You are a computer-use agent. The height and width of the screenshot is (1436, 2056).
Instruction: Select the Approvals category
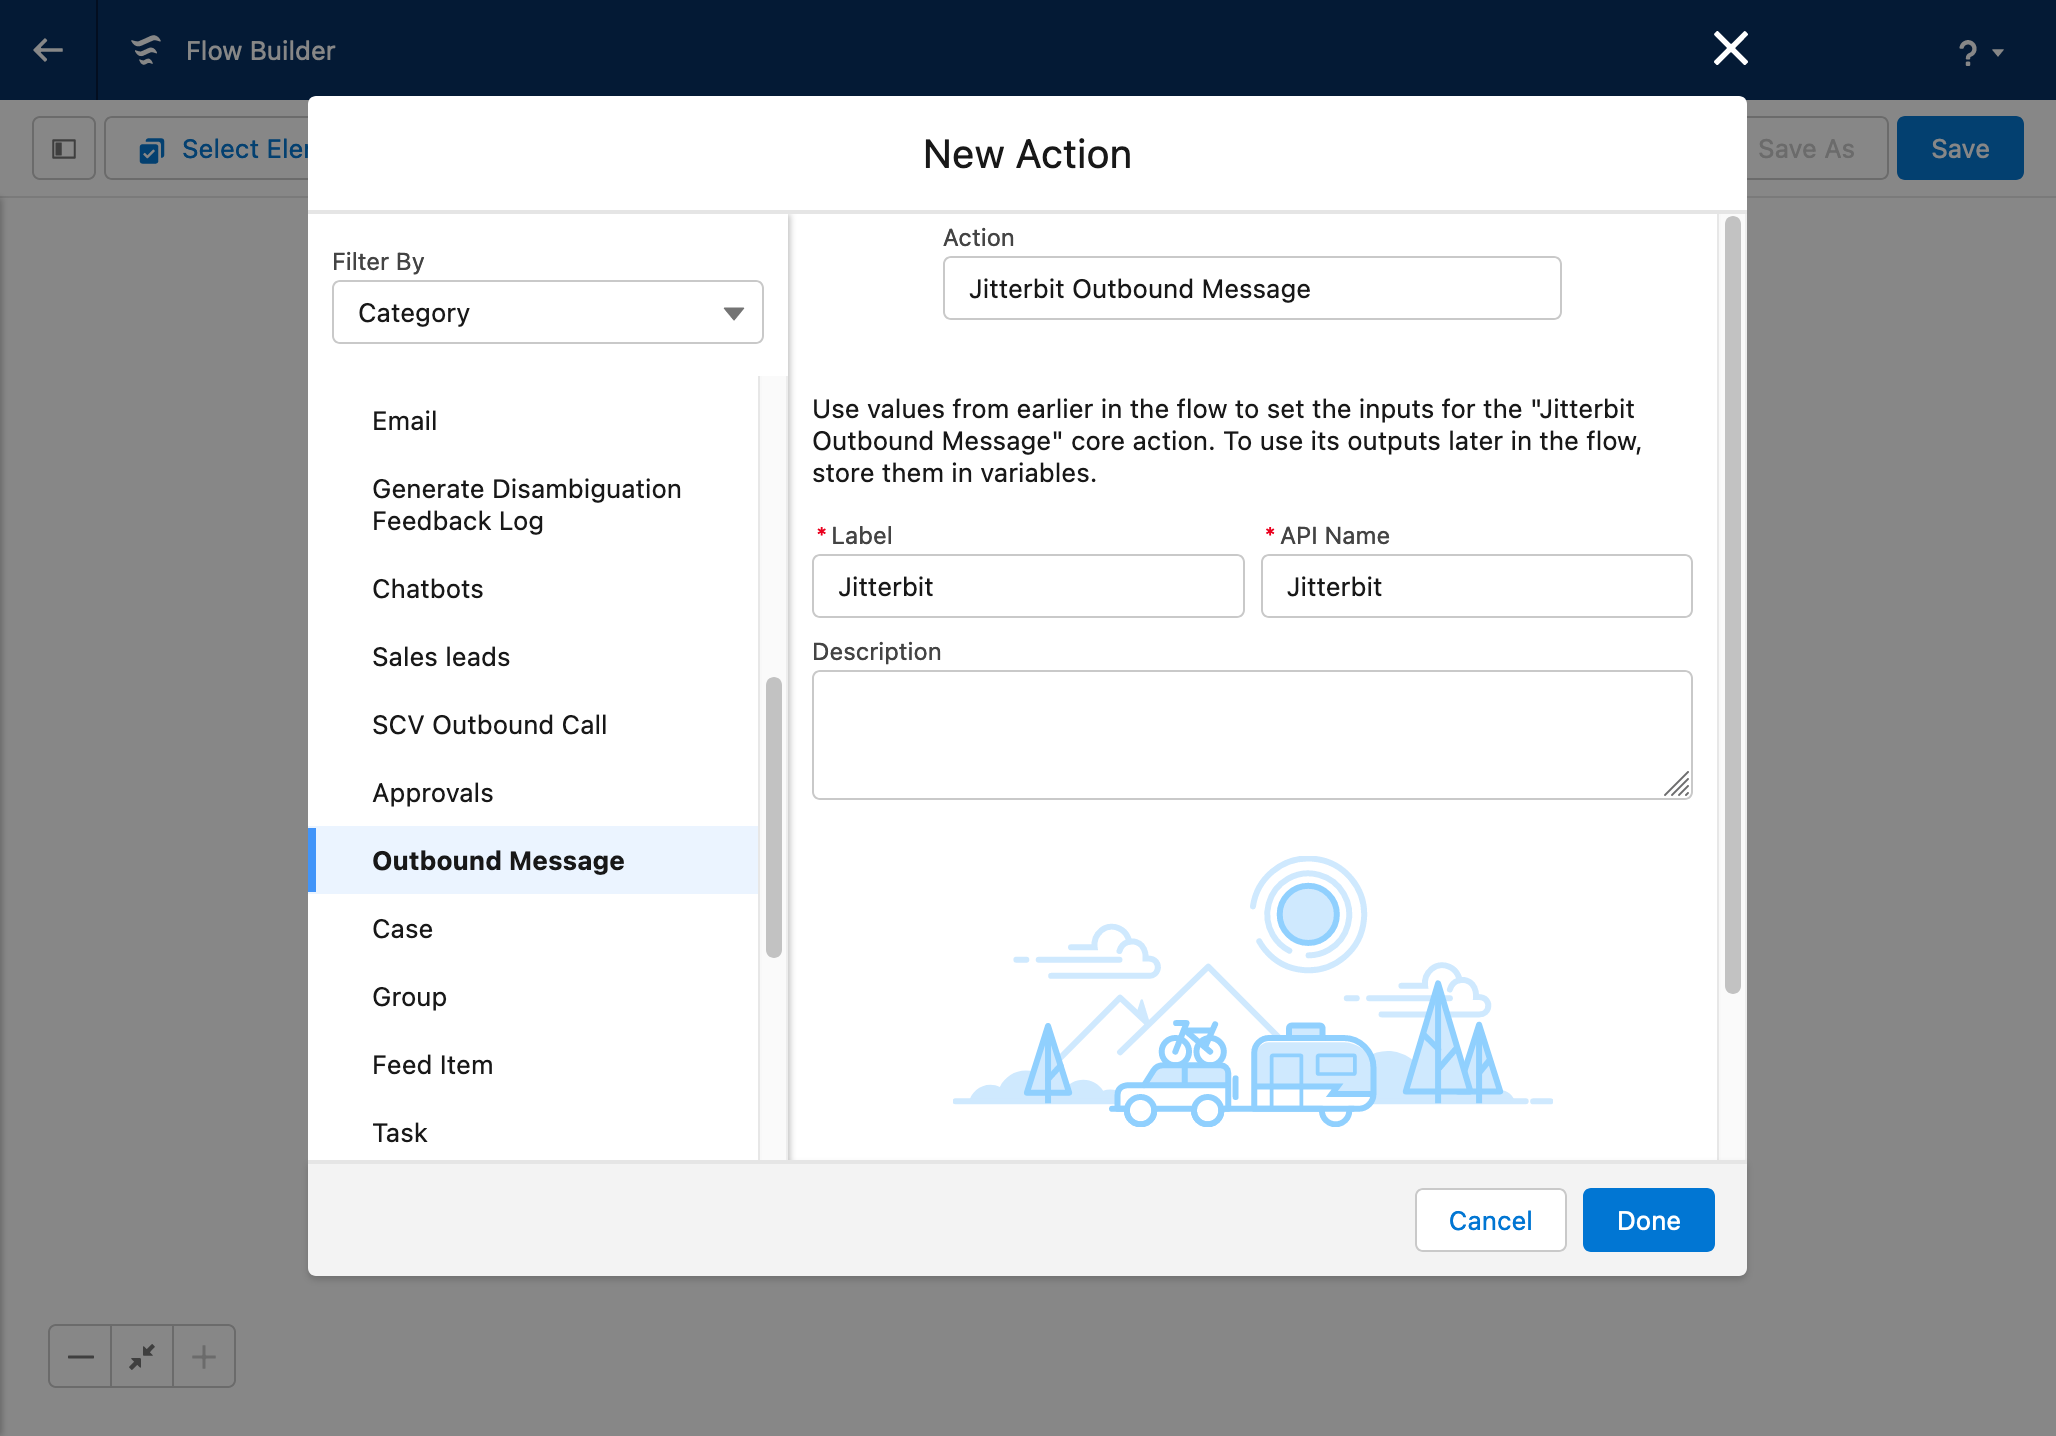pos(432,793)
